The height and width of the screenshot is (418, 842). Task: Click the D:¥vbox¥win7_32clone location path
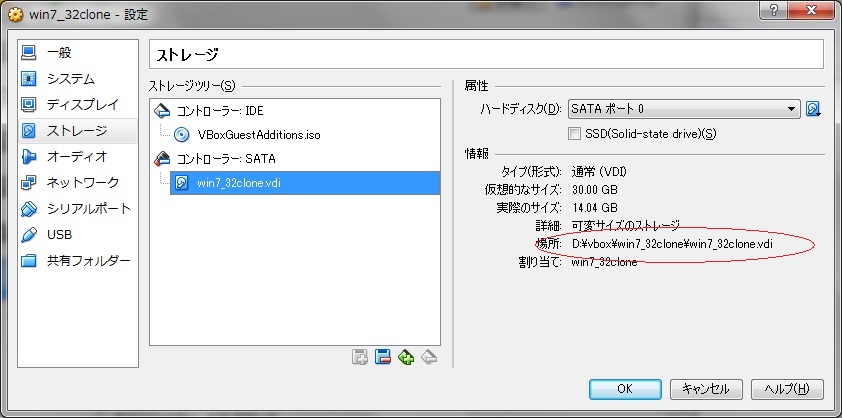(x=672, y=244)
